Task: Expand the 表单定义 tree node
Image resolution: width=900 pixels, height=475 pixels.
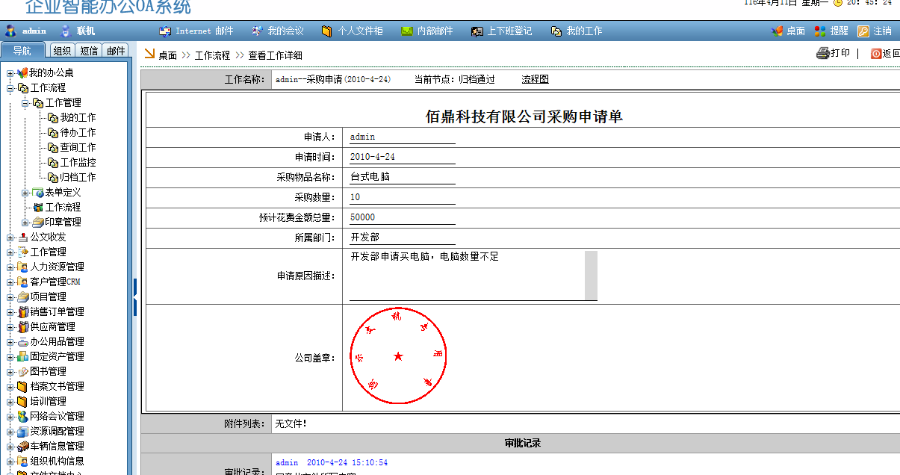Action: [25, 192]
